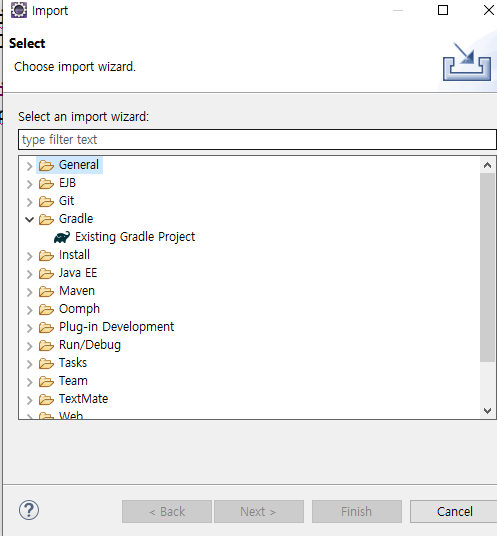Viewport: 497px width, 536px height.
Task: Maximize the Import dialog window
Action: point(443,10)
